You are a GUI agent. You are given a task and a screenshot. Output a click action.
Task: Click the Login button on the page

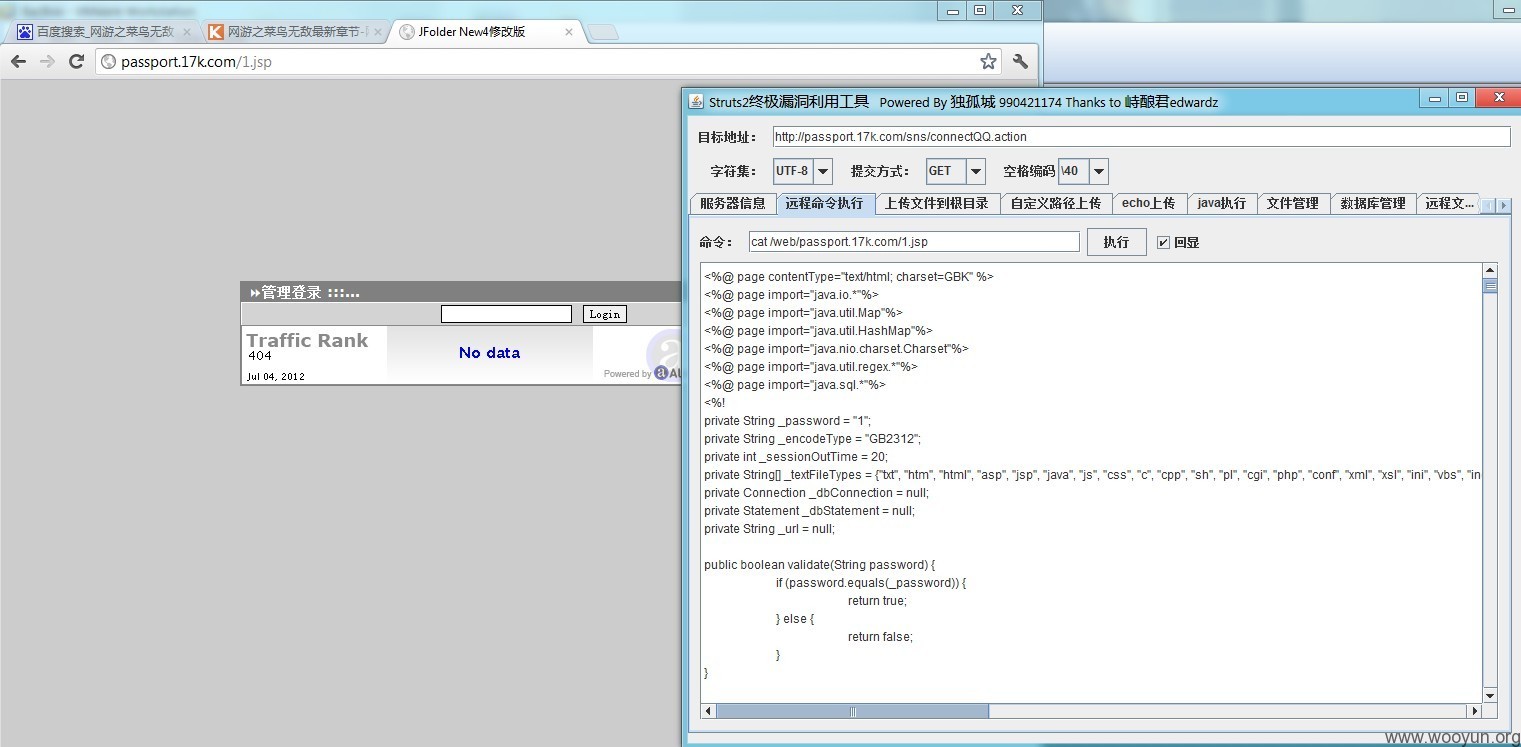(x=605, y=314)
